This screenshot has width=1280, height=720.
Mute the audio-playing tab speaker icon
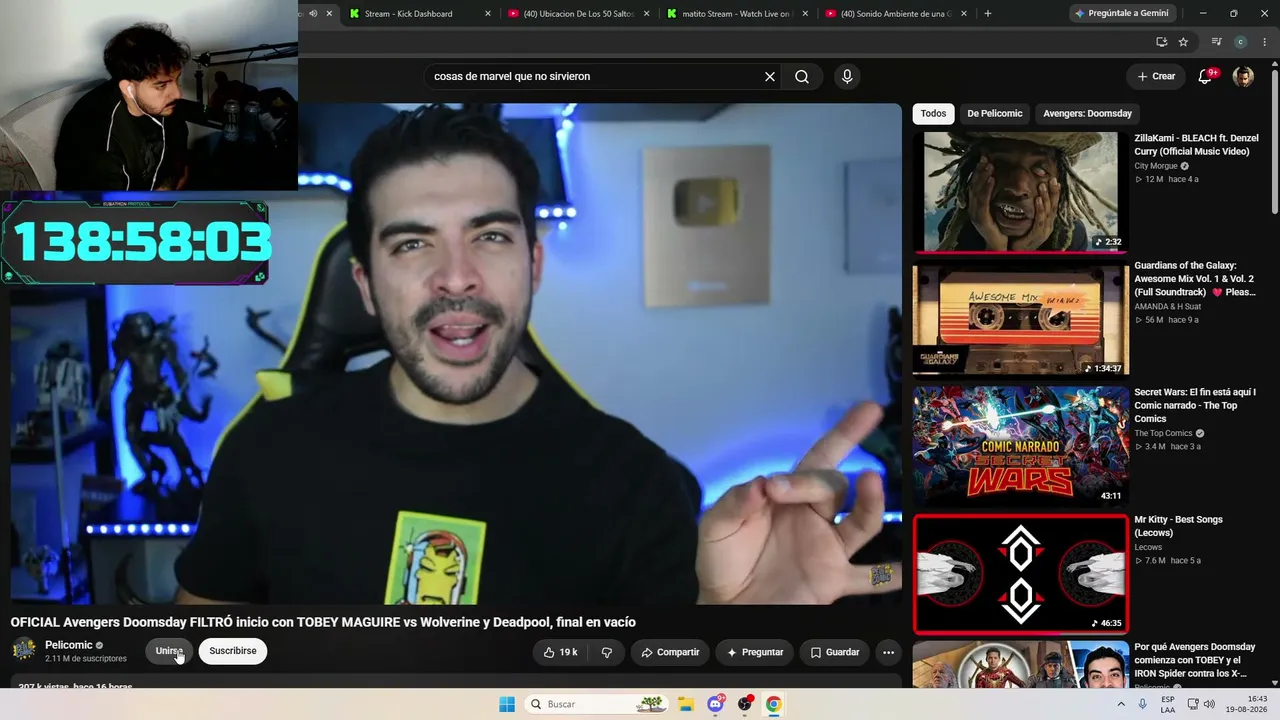coord(313,14)
